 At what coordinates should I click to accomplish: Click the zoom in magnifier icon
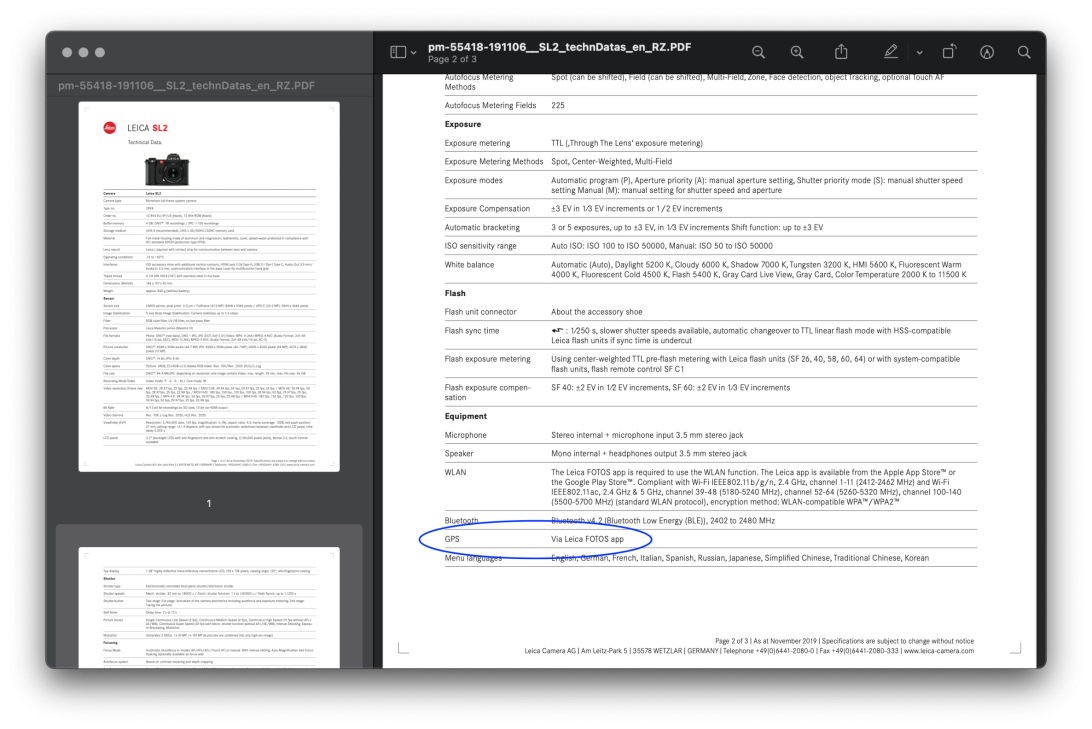pos(797,52)
